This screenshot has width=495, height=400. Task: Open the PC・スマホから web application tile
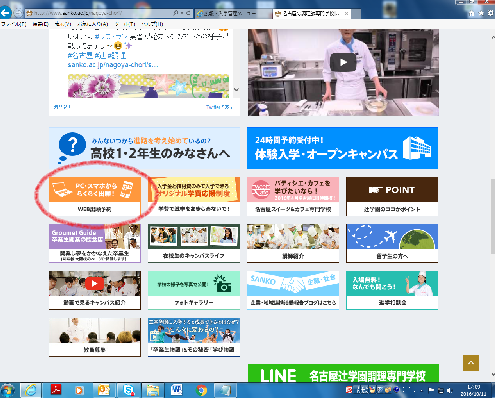tap(95, 196)
